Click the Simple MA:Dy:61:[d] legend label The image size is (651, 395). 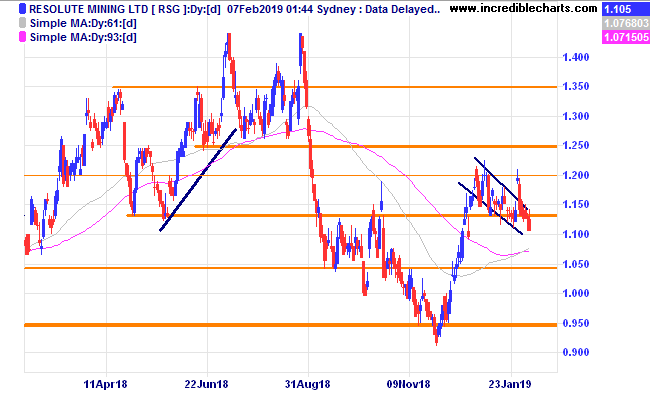click(x=83, y=23)
